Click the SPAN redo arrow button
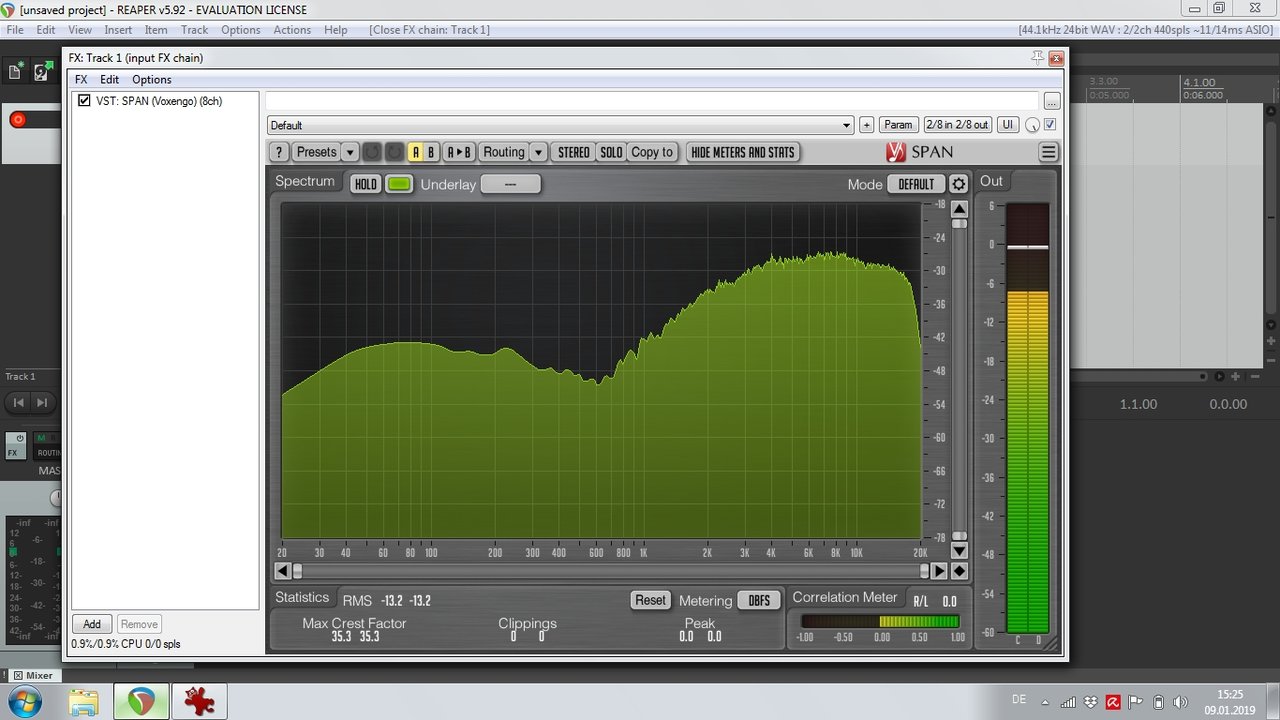Image resolution: width=1280 pixels, height=720 pixels. (395, 152)
